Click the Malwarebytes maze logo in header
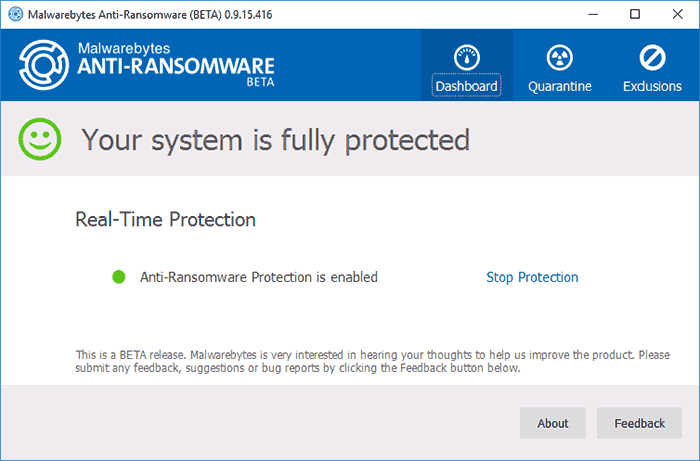The image size is (700, 461). click(43, 65)
